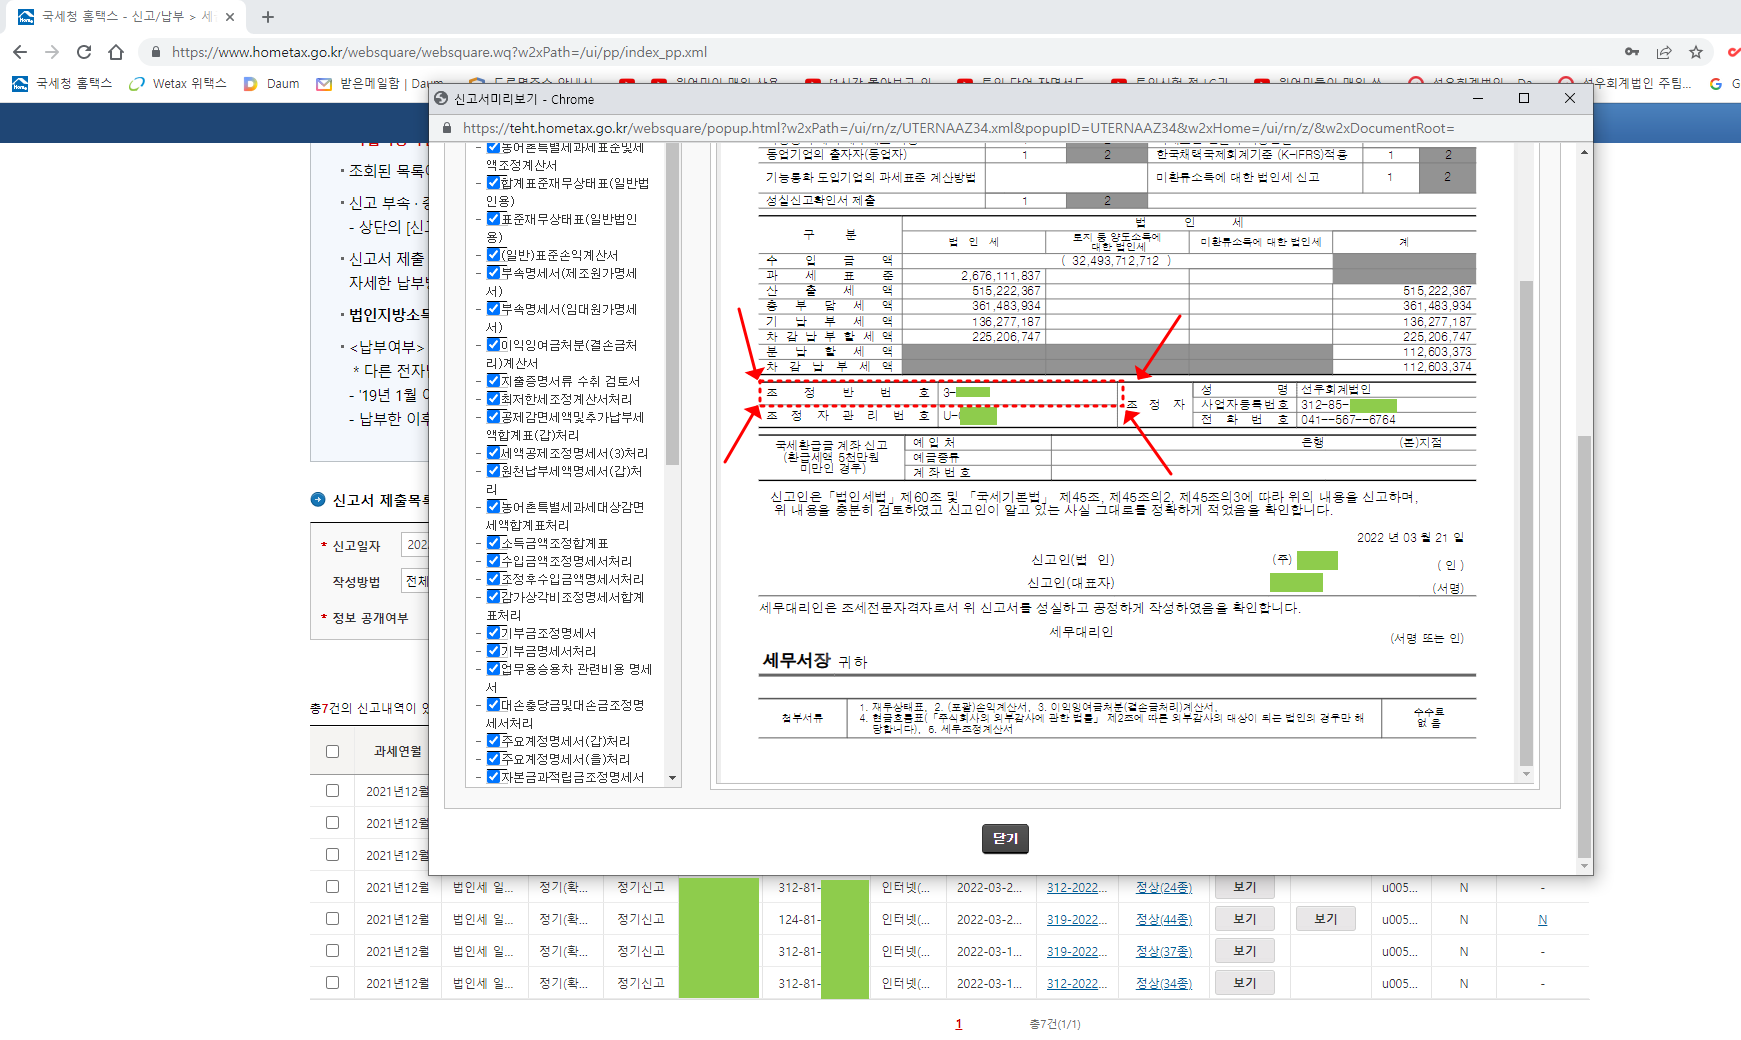Open a new browser tab
Viewport: 1741px width, 1040px height.
[x=268, y=17]
